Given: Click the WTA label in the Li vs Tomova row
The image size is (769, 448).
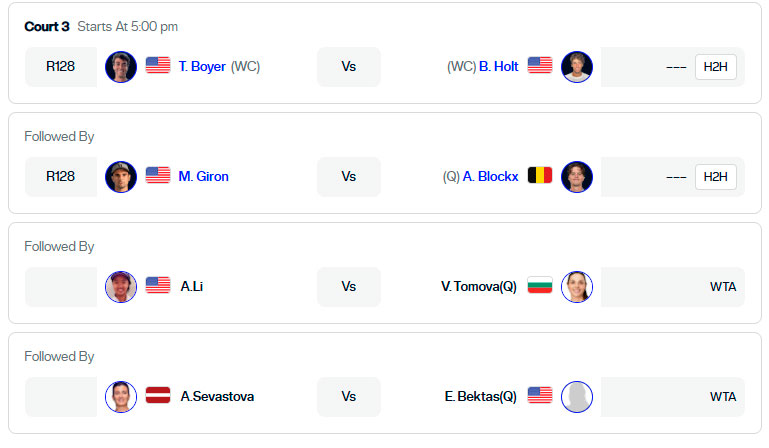Looking at the screenshot, I should tap(723, 287).
